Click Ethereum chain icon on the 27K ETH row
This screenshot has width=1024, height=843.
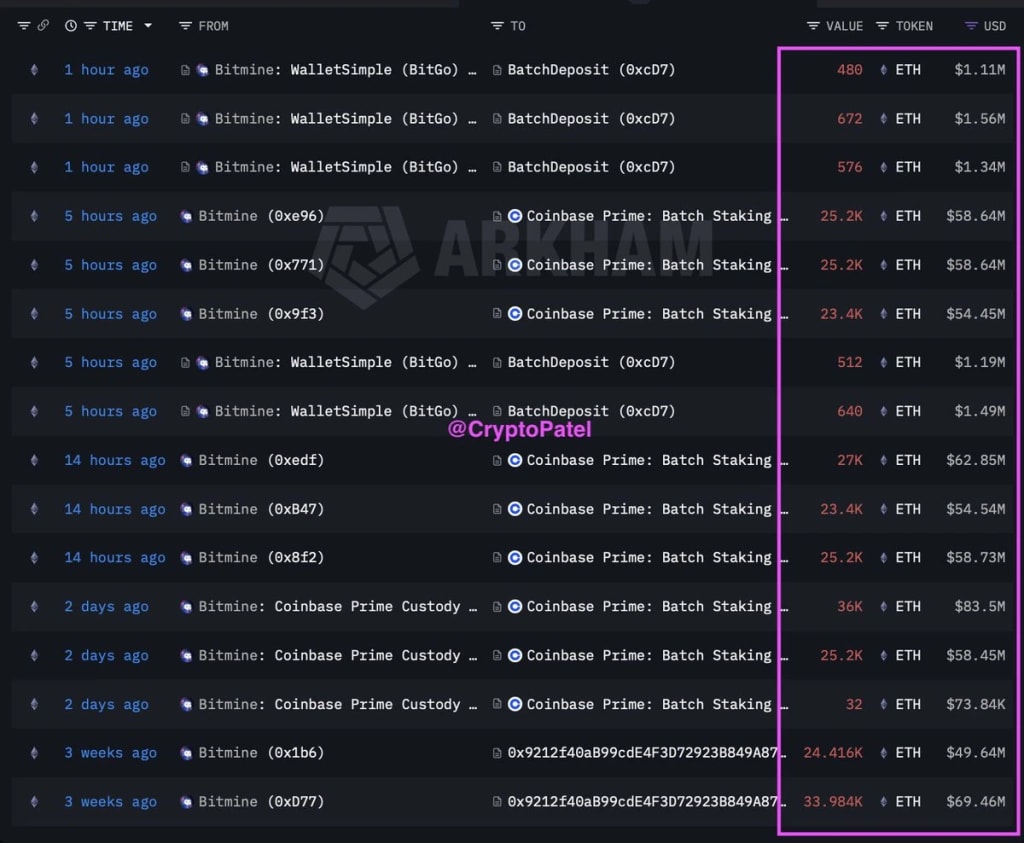coord(34,460)
